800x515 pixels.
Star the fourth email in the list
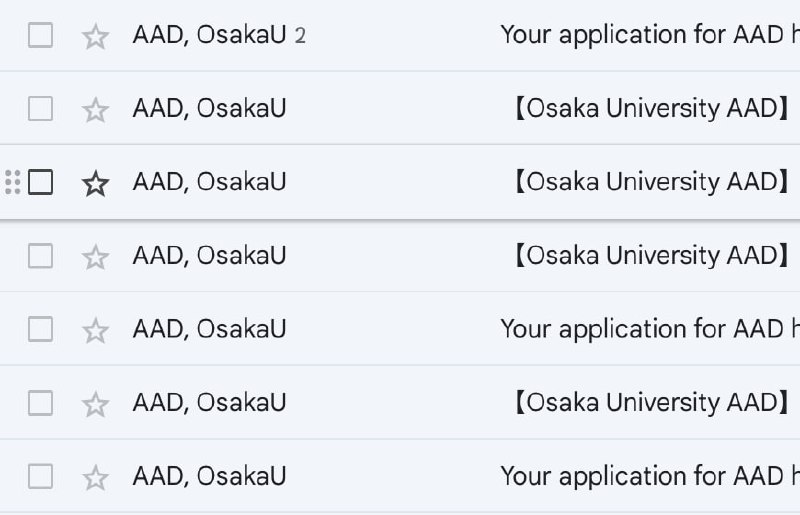[x=95, y=257]
